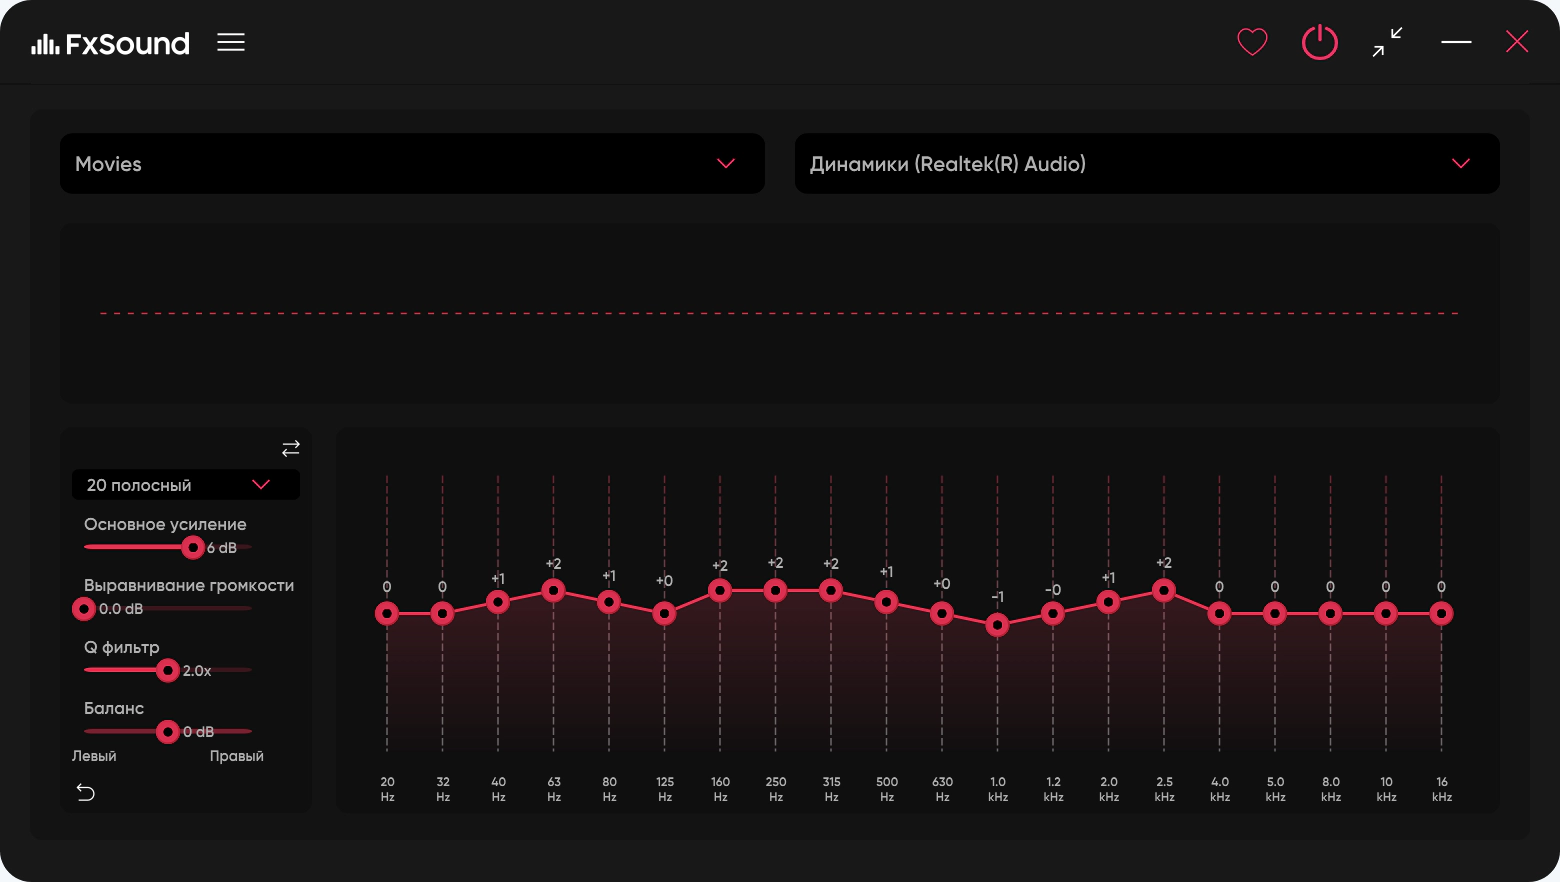Viewport: 1560px width, 882px height.
Task: Minimize the FxSound window
Action: coord(1456,42)
